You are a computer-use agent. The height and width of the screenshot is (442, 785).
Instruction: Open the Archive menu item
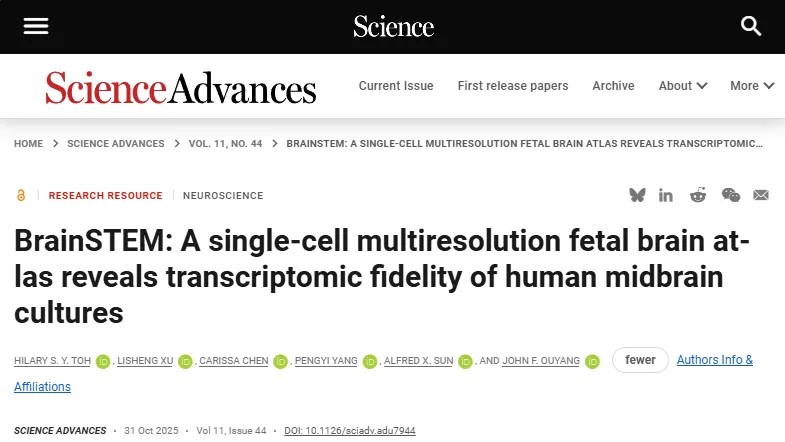613,86
